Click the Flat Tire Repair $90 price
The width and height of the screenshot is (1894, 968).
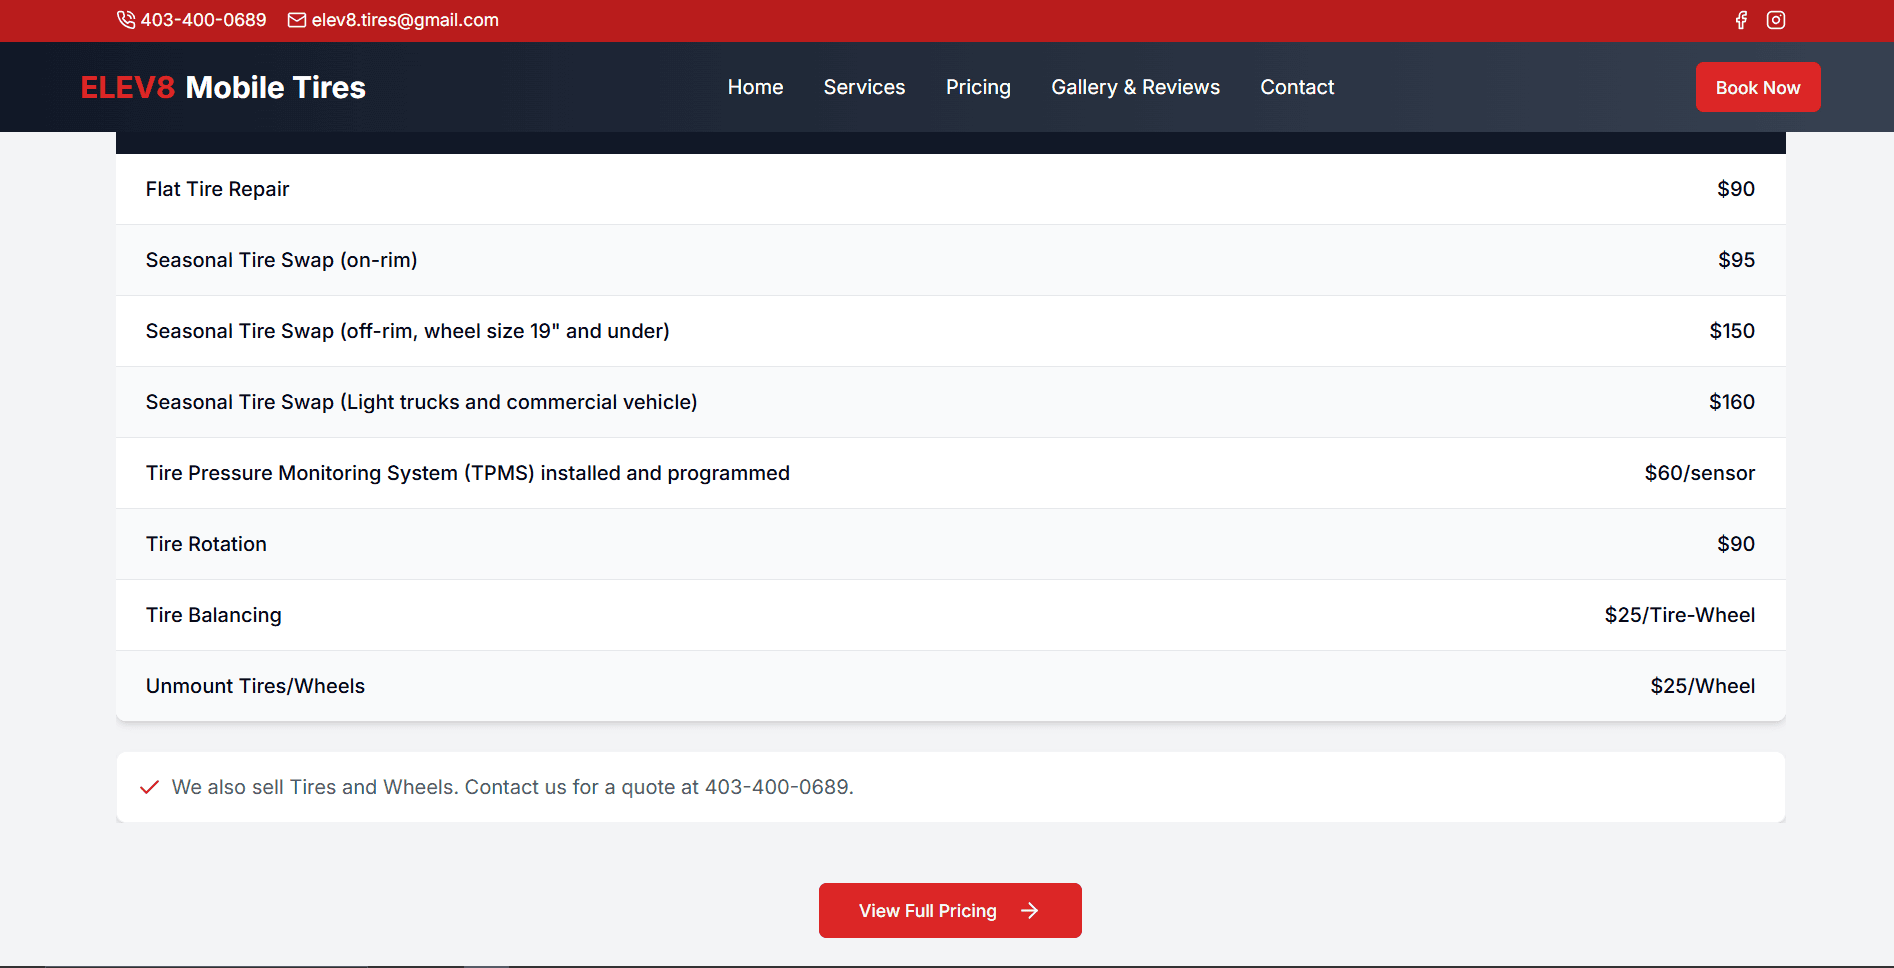pos(1736,189)
